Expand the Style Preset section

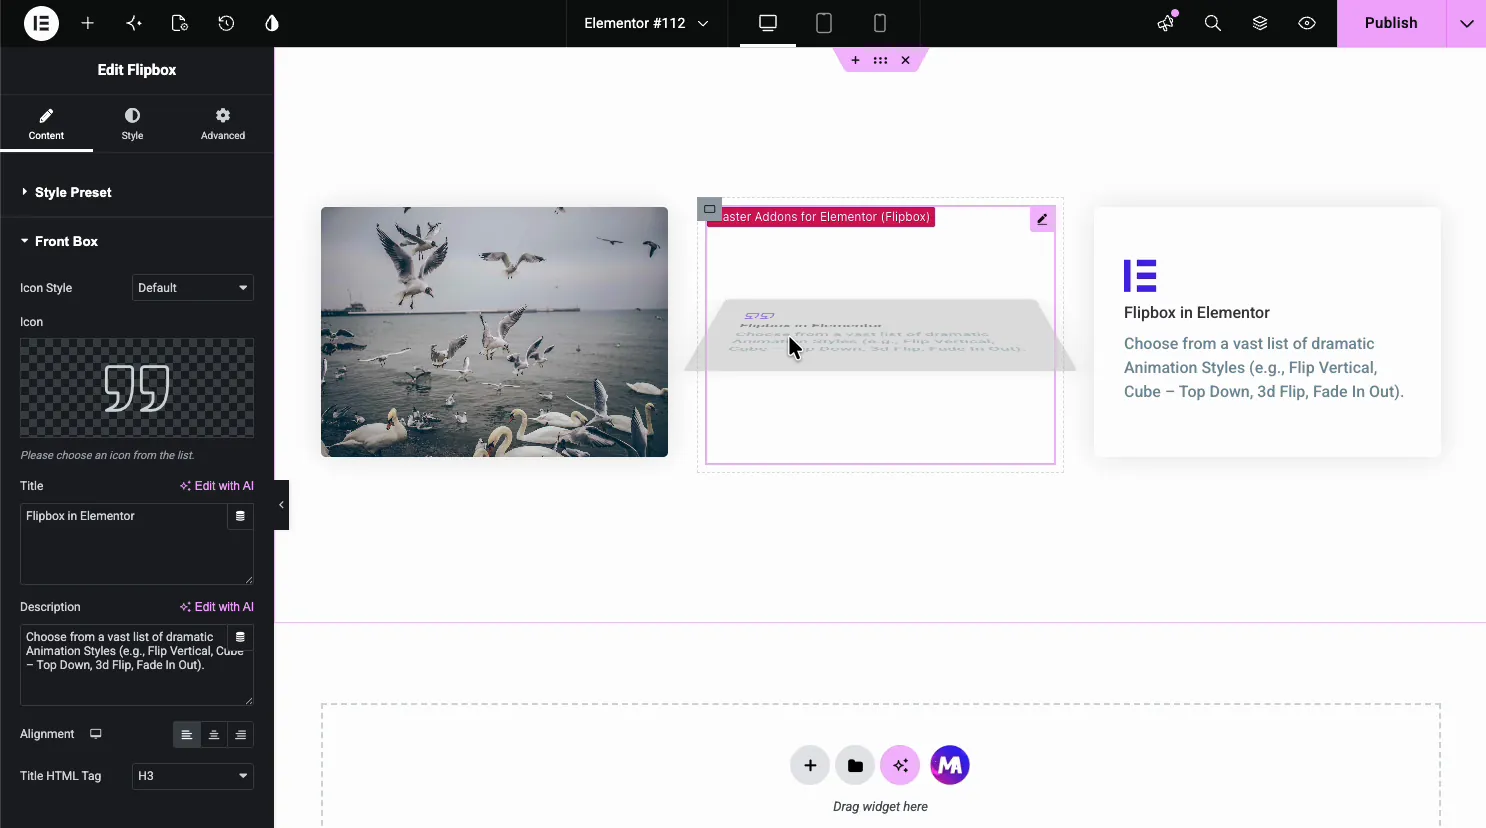click(137, 192)
